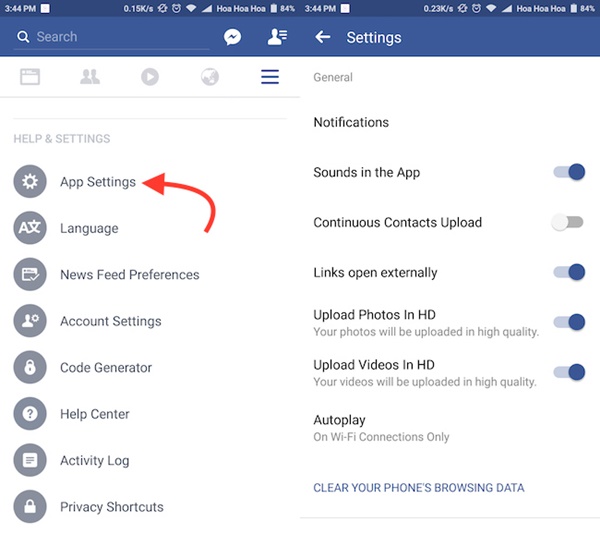
Task: Select the Upload Photos In HD label
Action: 374,315
